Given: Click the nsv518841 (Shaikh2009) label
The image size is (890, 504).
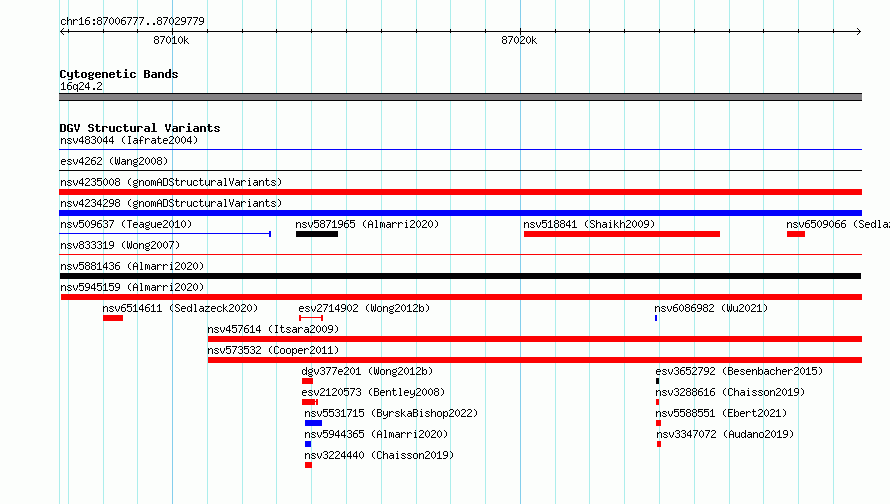Looking at the screenshot, I should (589, 224).
